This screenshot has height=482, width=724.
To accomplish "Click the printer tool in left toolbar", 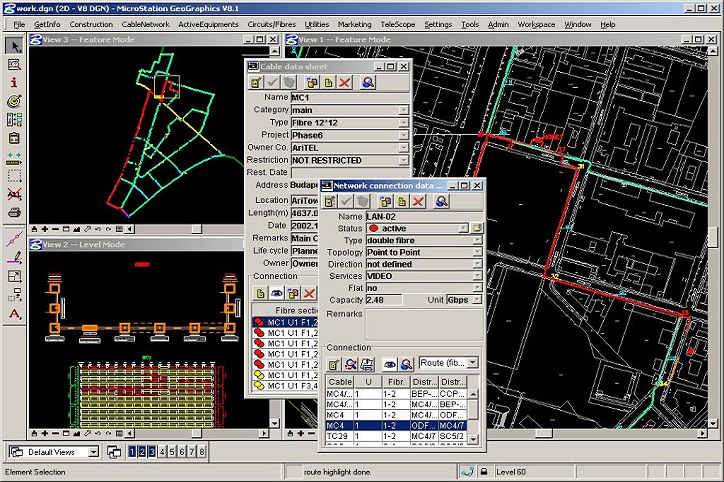I will click(x=14, y=212).
